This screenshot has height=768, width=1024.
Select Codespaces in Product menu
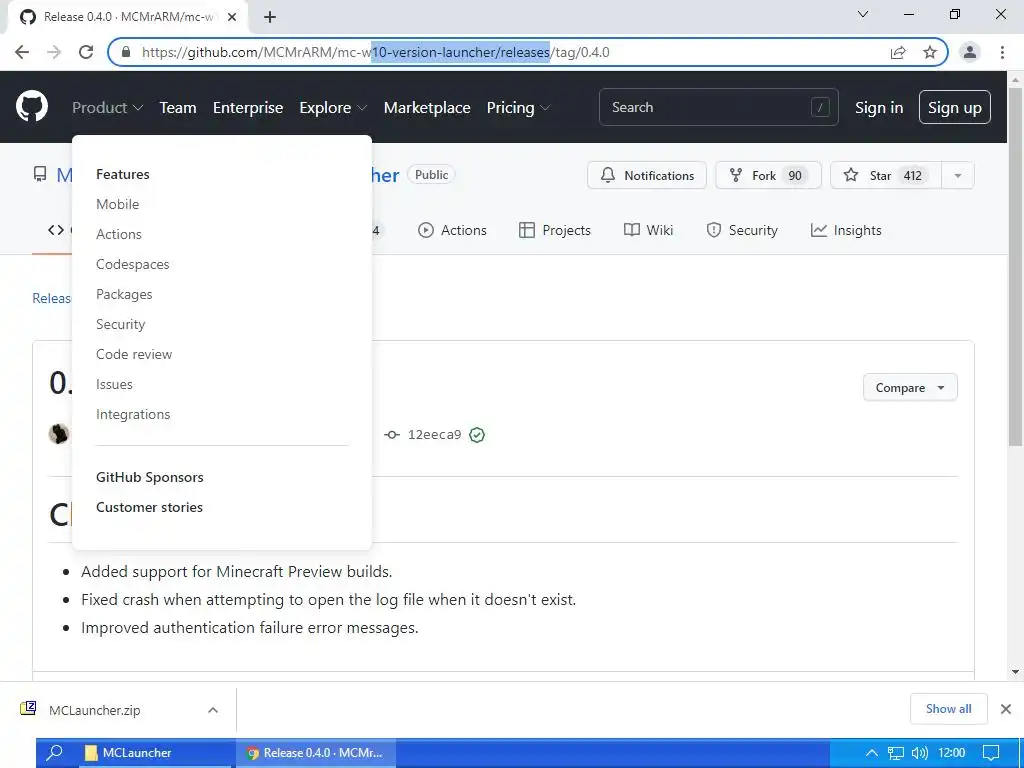pyautogui.click(x=133, y=264)
